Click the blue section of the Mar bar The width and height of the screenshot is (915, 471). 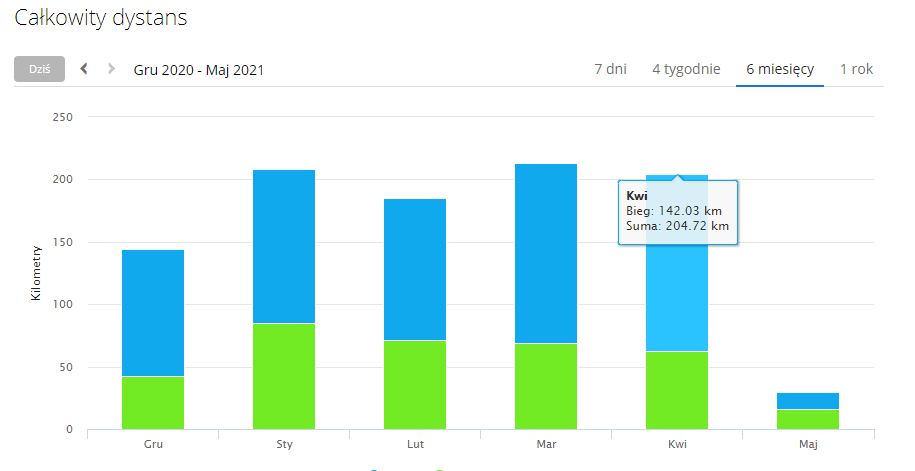(546, 253)
